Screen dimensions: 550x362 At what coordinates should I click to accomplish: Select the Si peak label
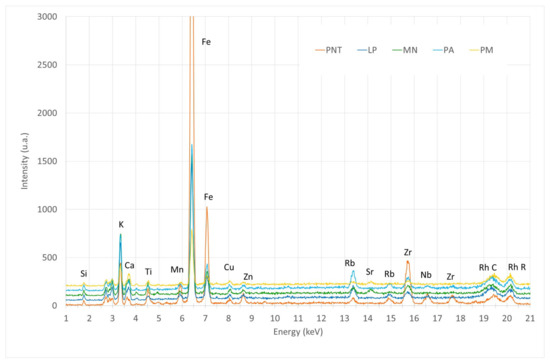tap(83, 273)
